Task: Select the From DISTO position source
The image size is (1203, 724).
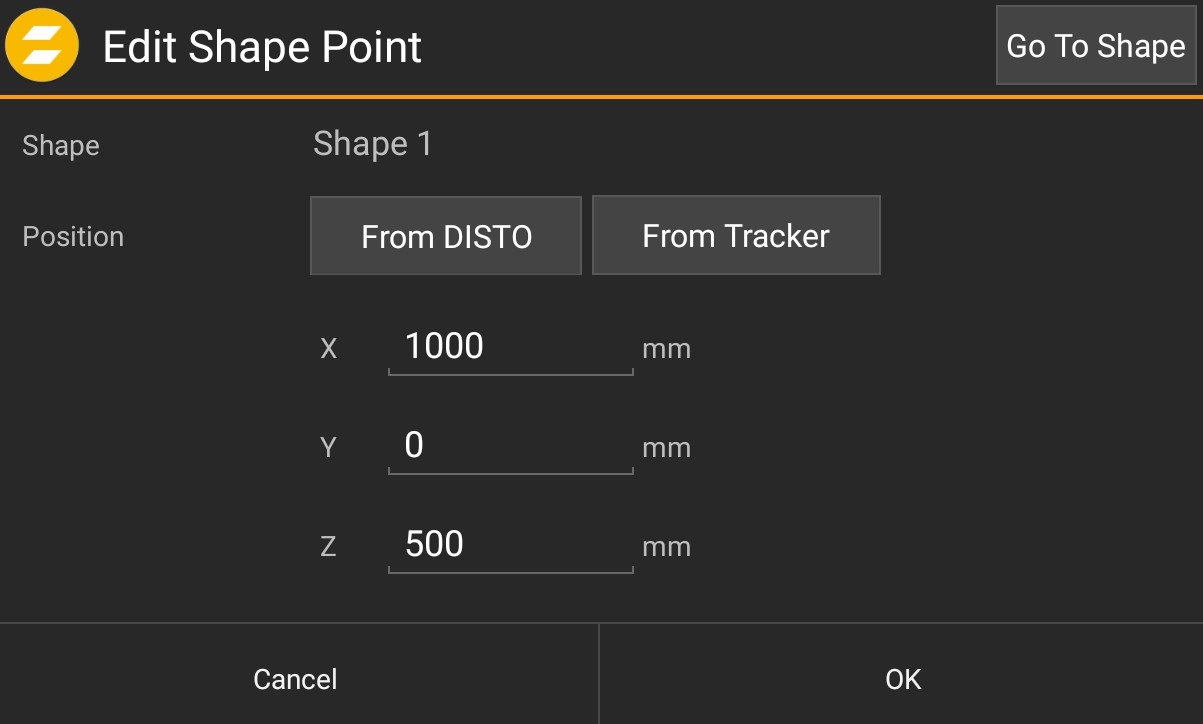Action: (x=445, y=235)
